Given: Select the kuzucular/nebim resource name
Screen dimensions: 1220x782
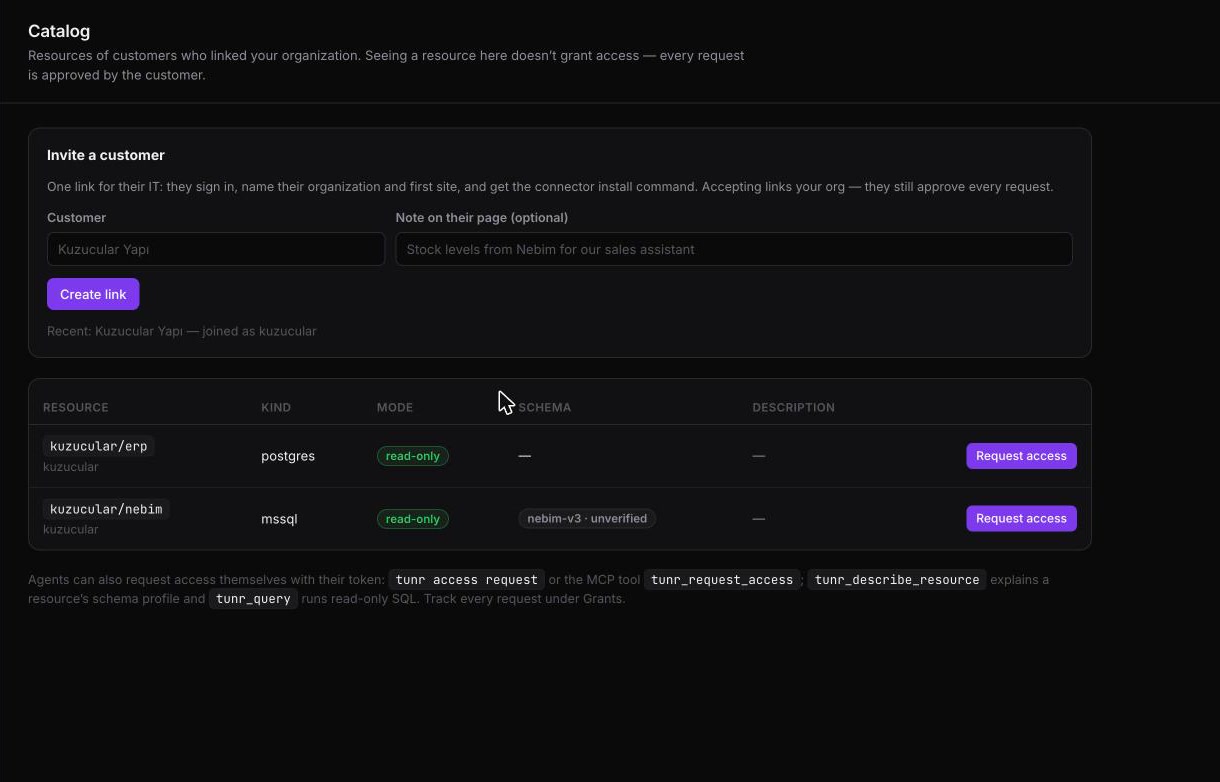Looking at the screenshot, I should pyautogui.click(x=106, y=509).
